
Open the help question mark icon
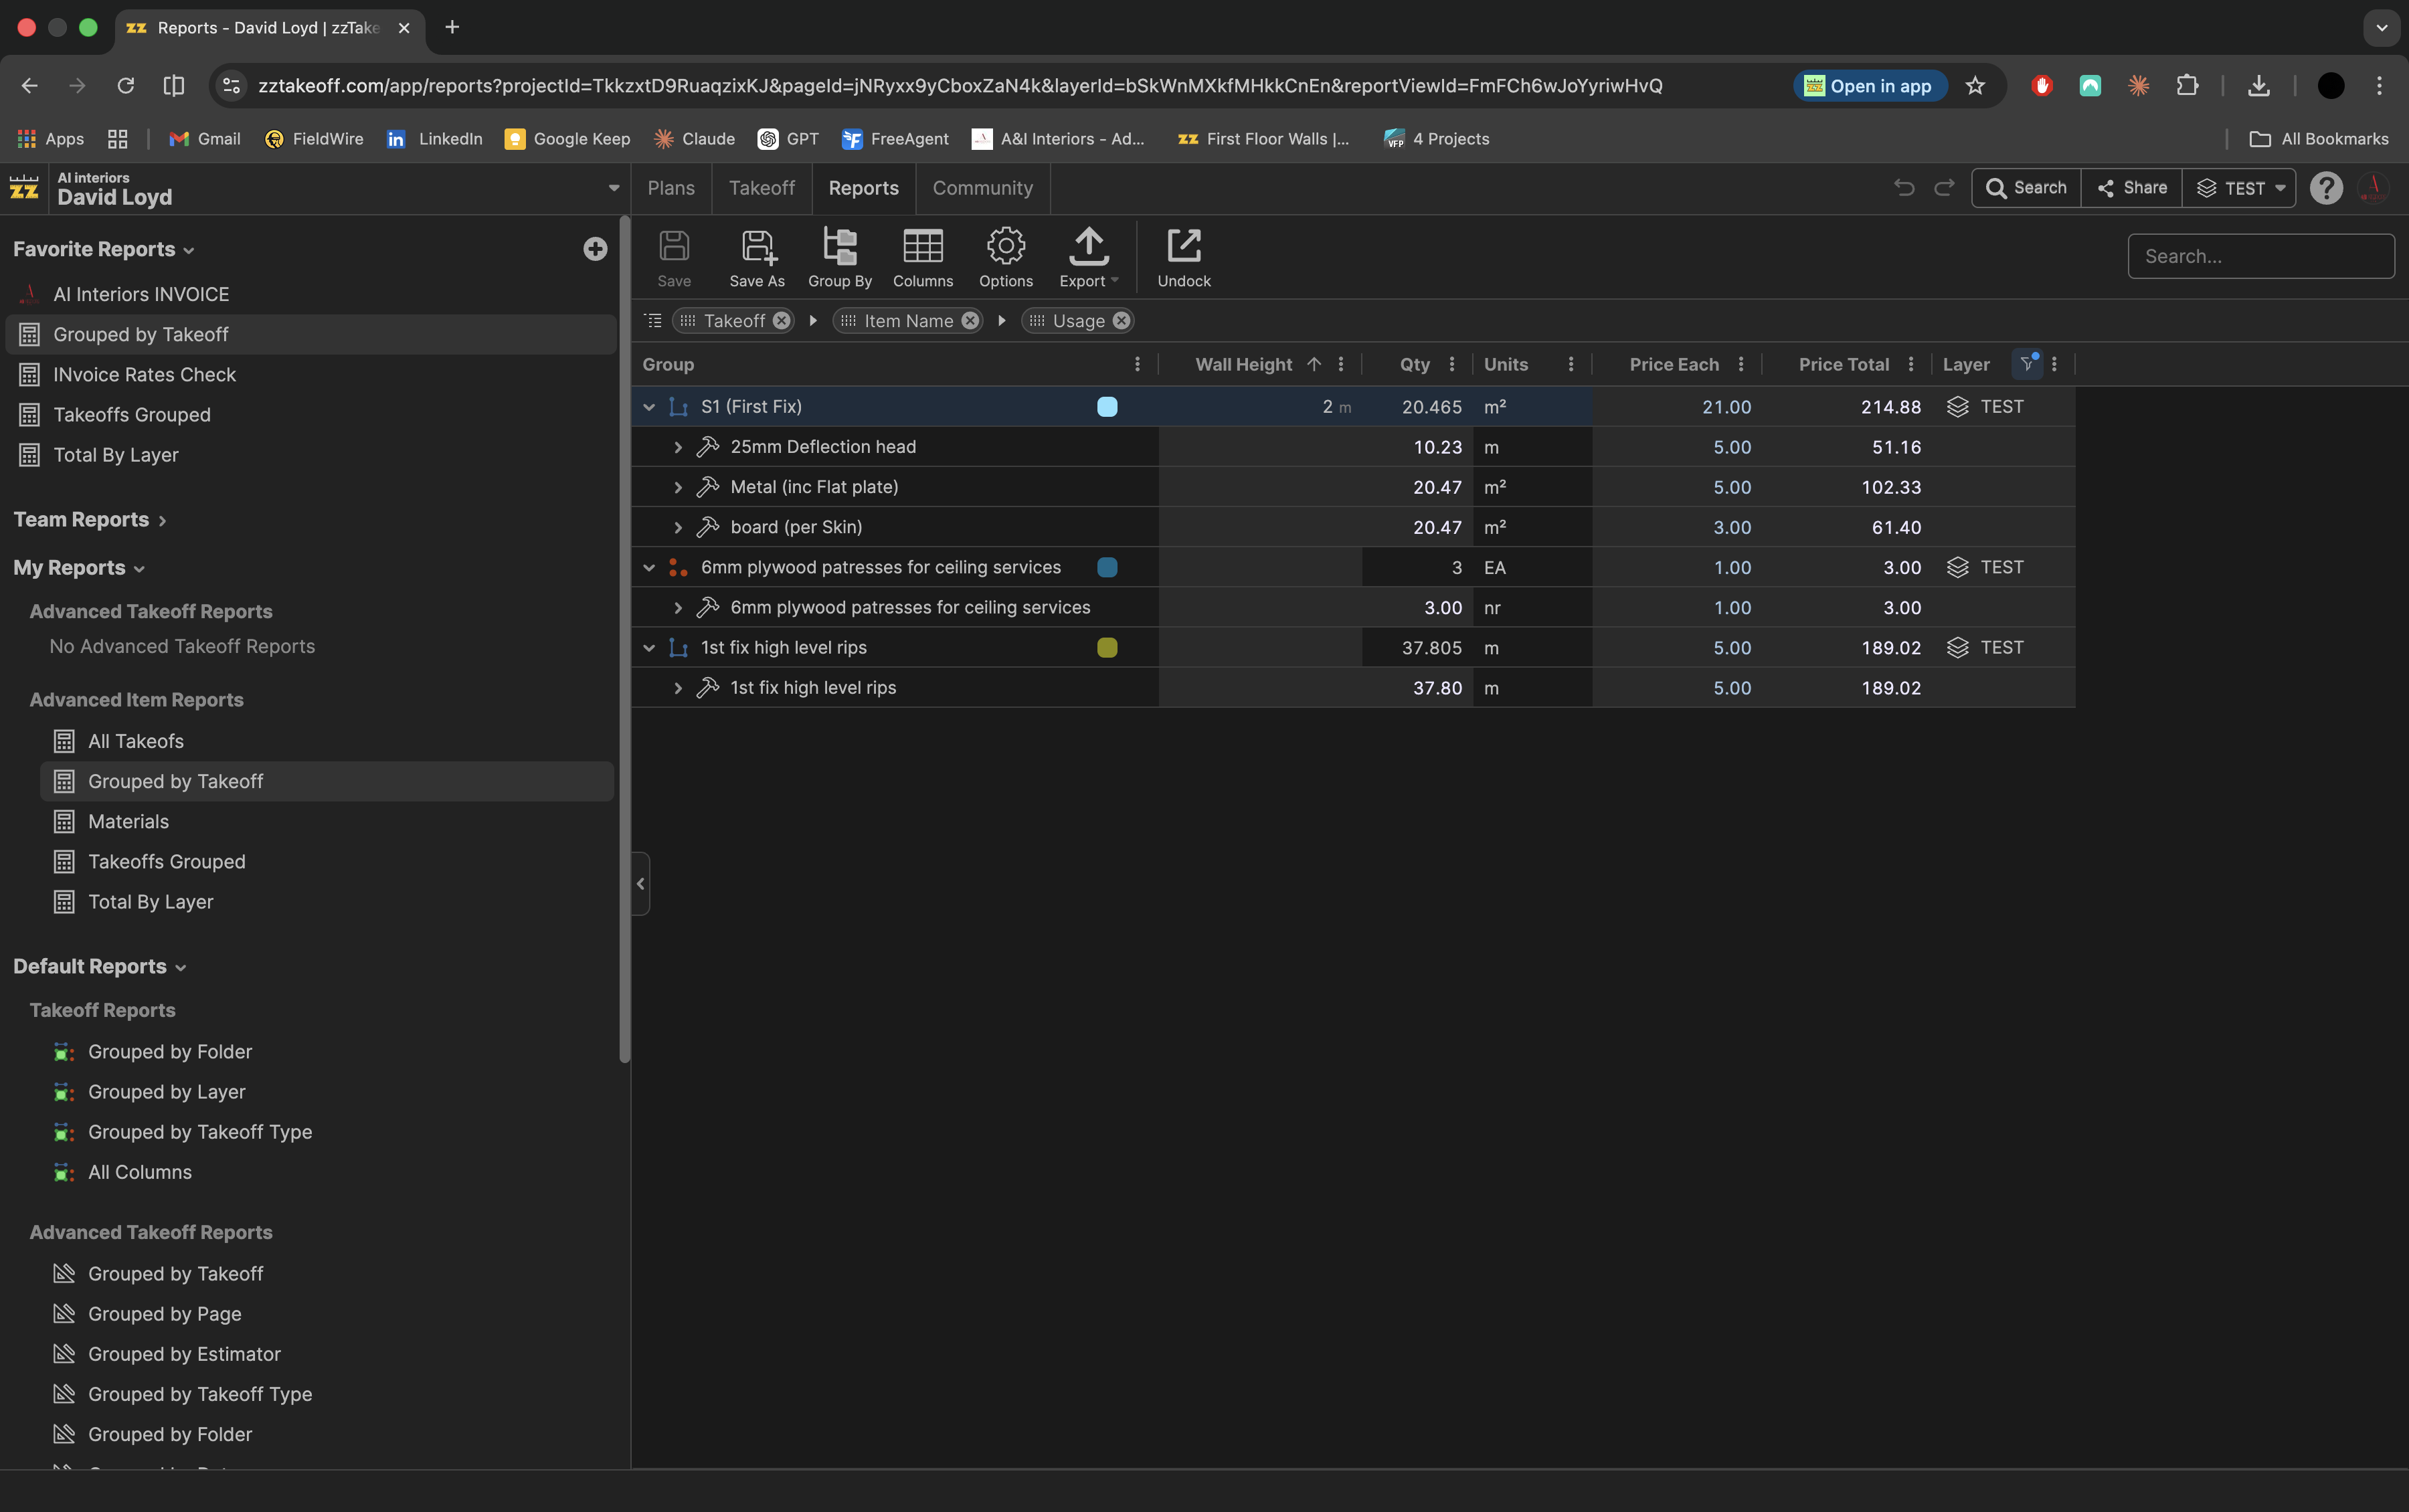tap(2326, 188)
